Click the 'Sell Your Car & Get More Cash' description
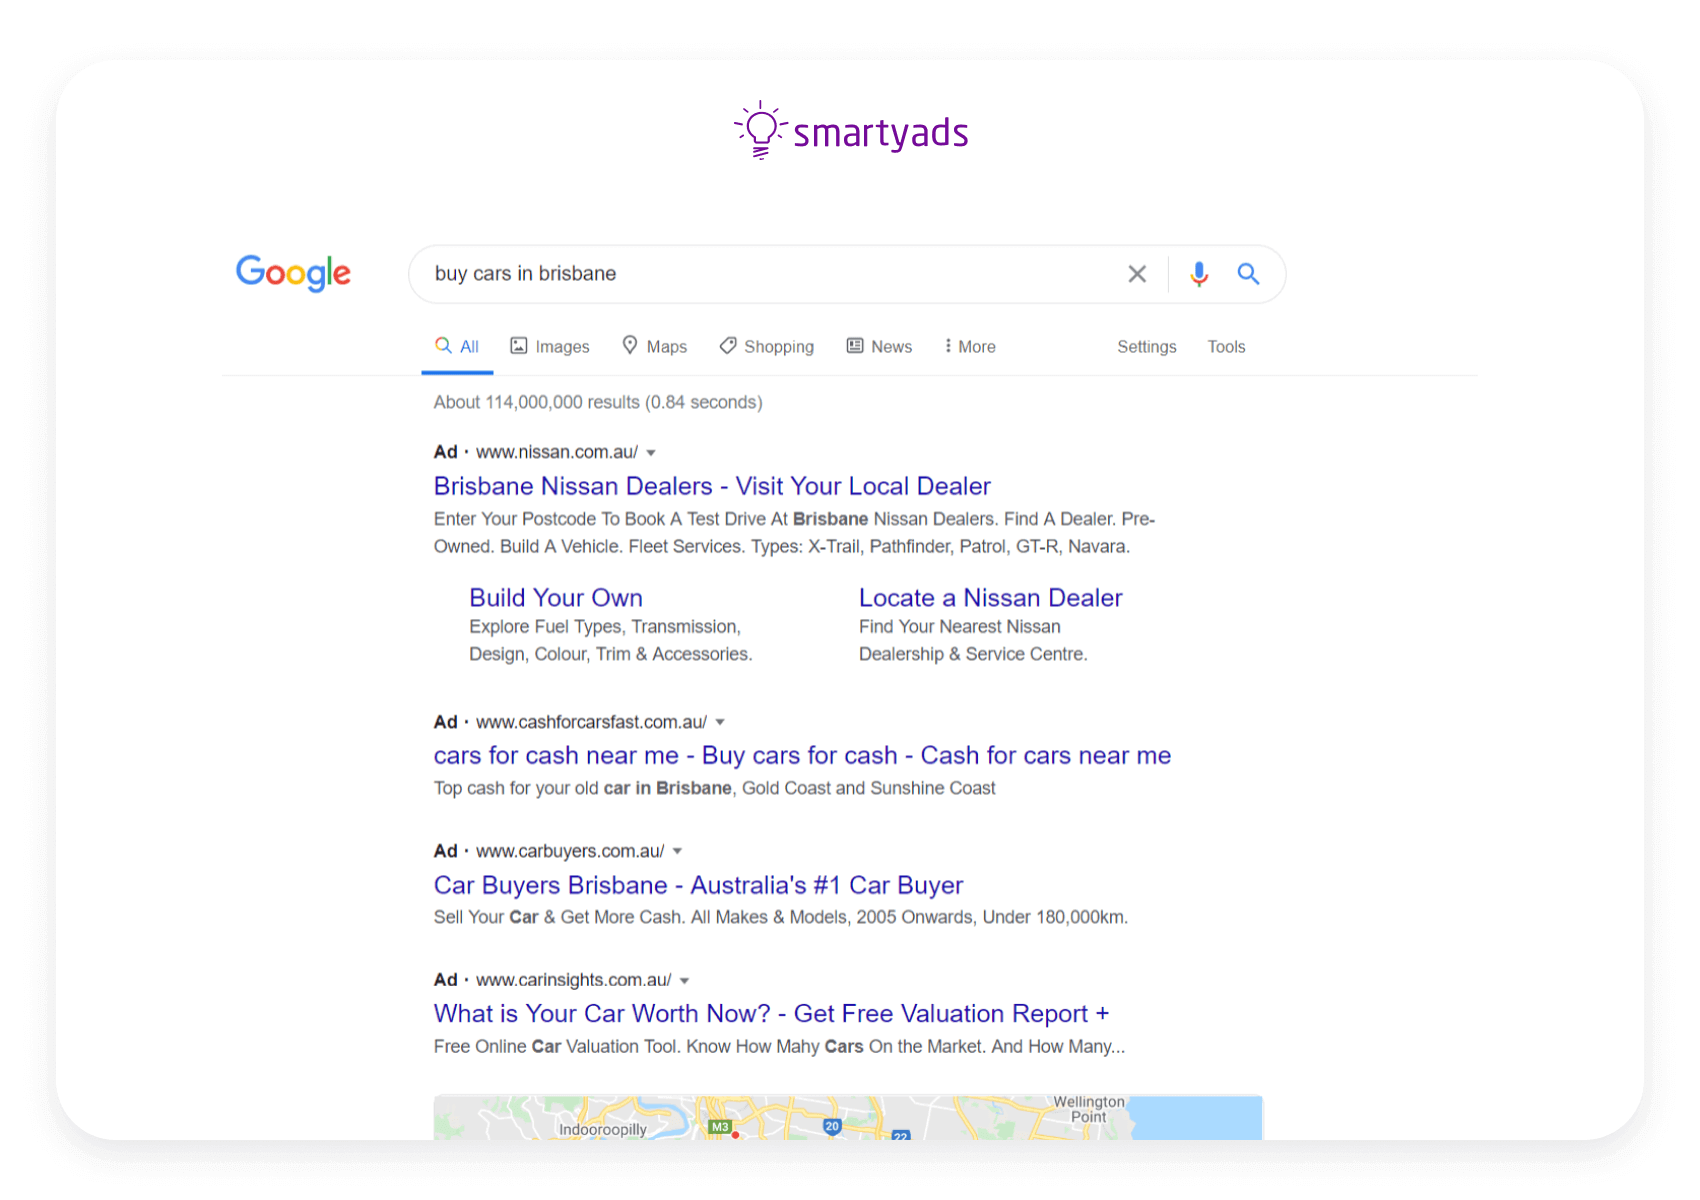Image resolution: width=1700 pixels, height=1200 pixels. pos(780,917)
